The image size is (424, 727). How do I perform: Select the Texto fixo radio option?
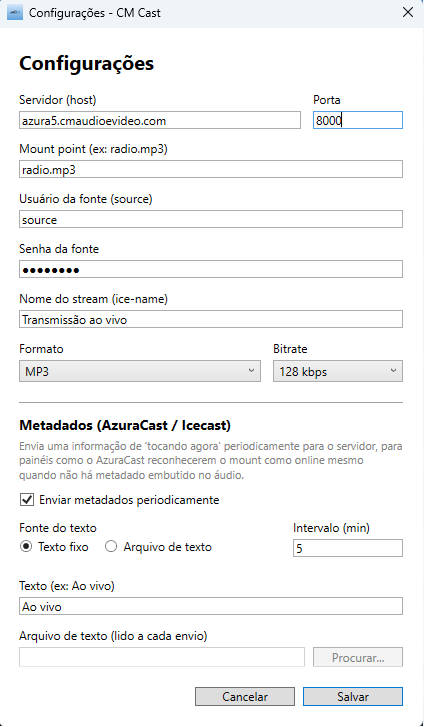[26, 547]
